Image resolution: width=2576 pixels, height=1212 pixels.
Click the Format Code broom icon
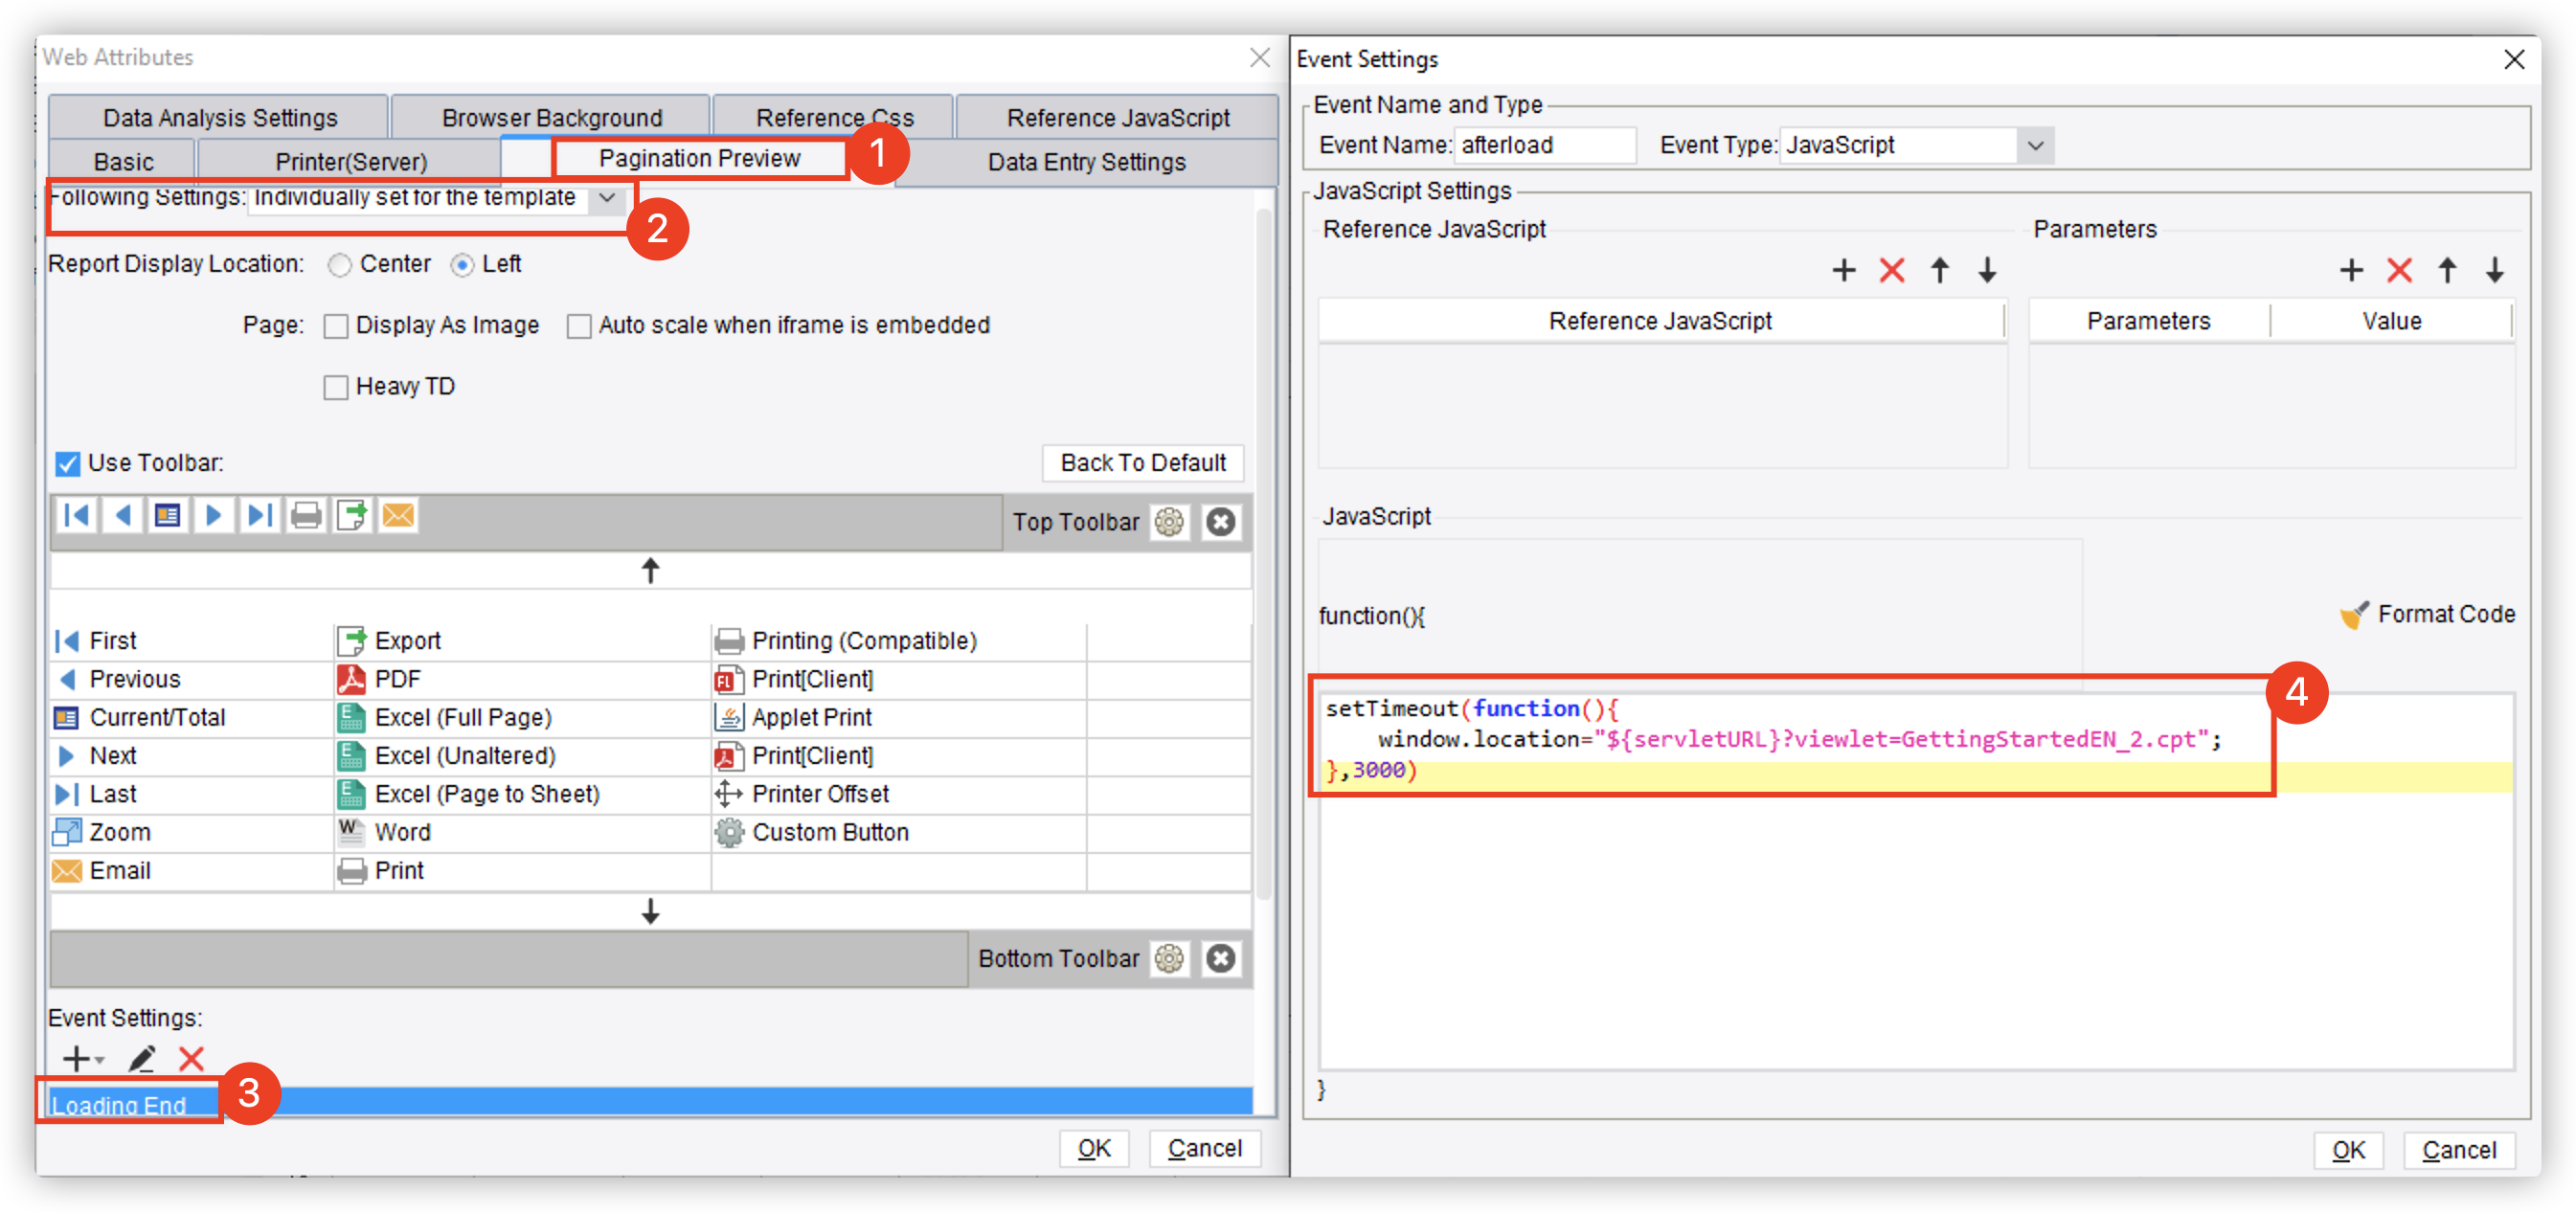2353,615
